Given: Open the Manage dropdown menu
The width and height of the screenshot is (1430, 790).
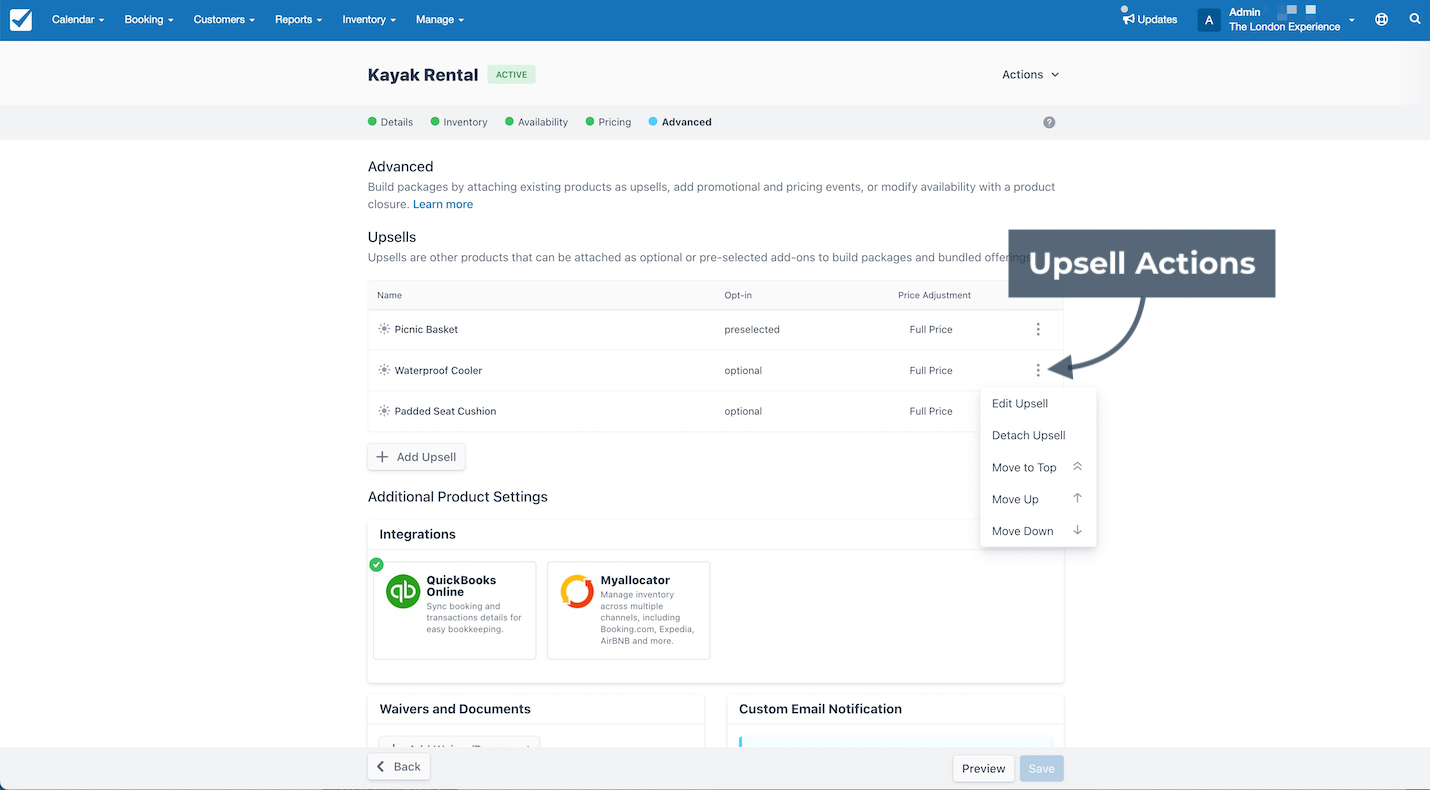Looking at the screenshot, I should [x=440, y=19].
